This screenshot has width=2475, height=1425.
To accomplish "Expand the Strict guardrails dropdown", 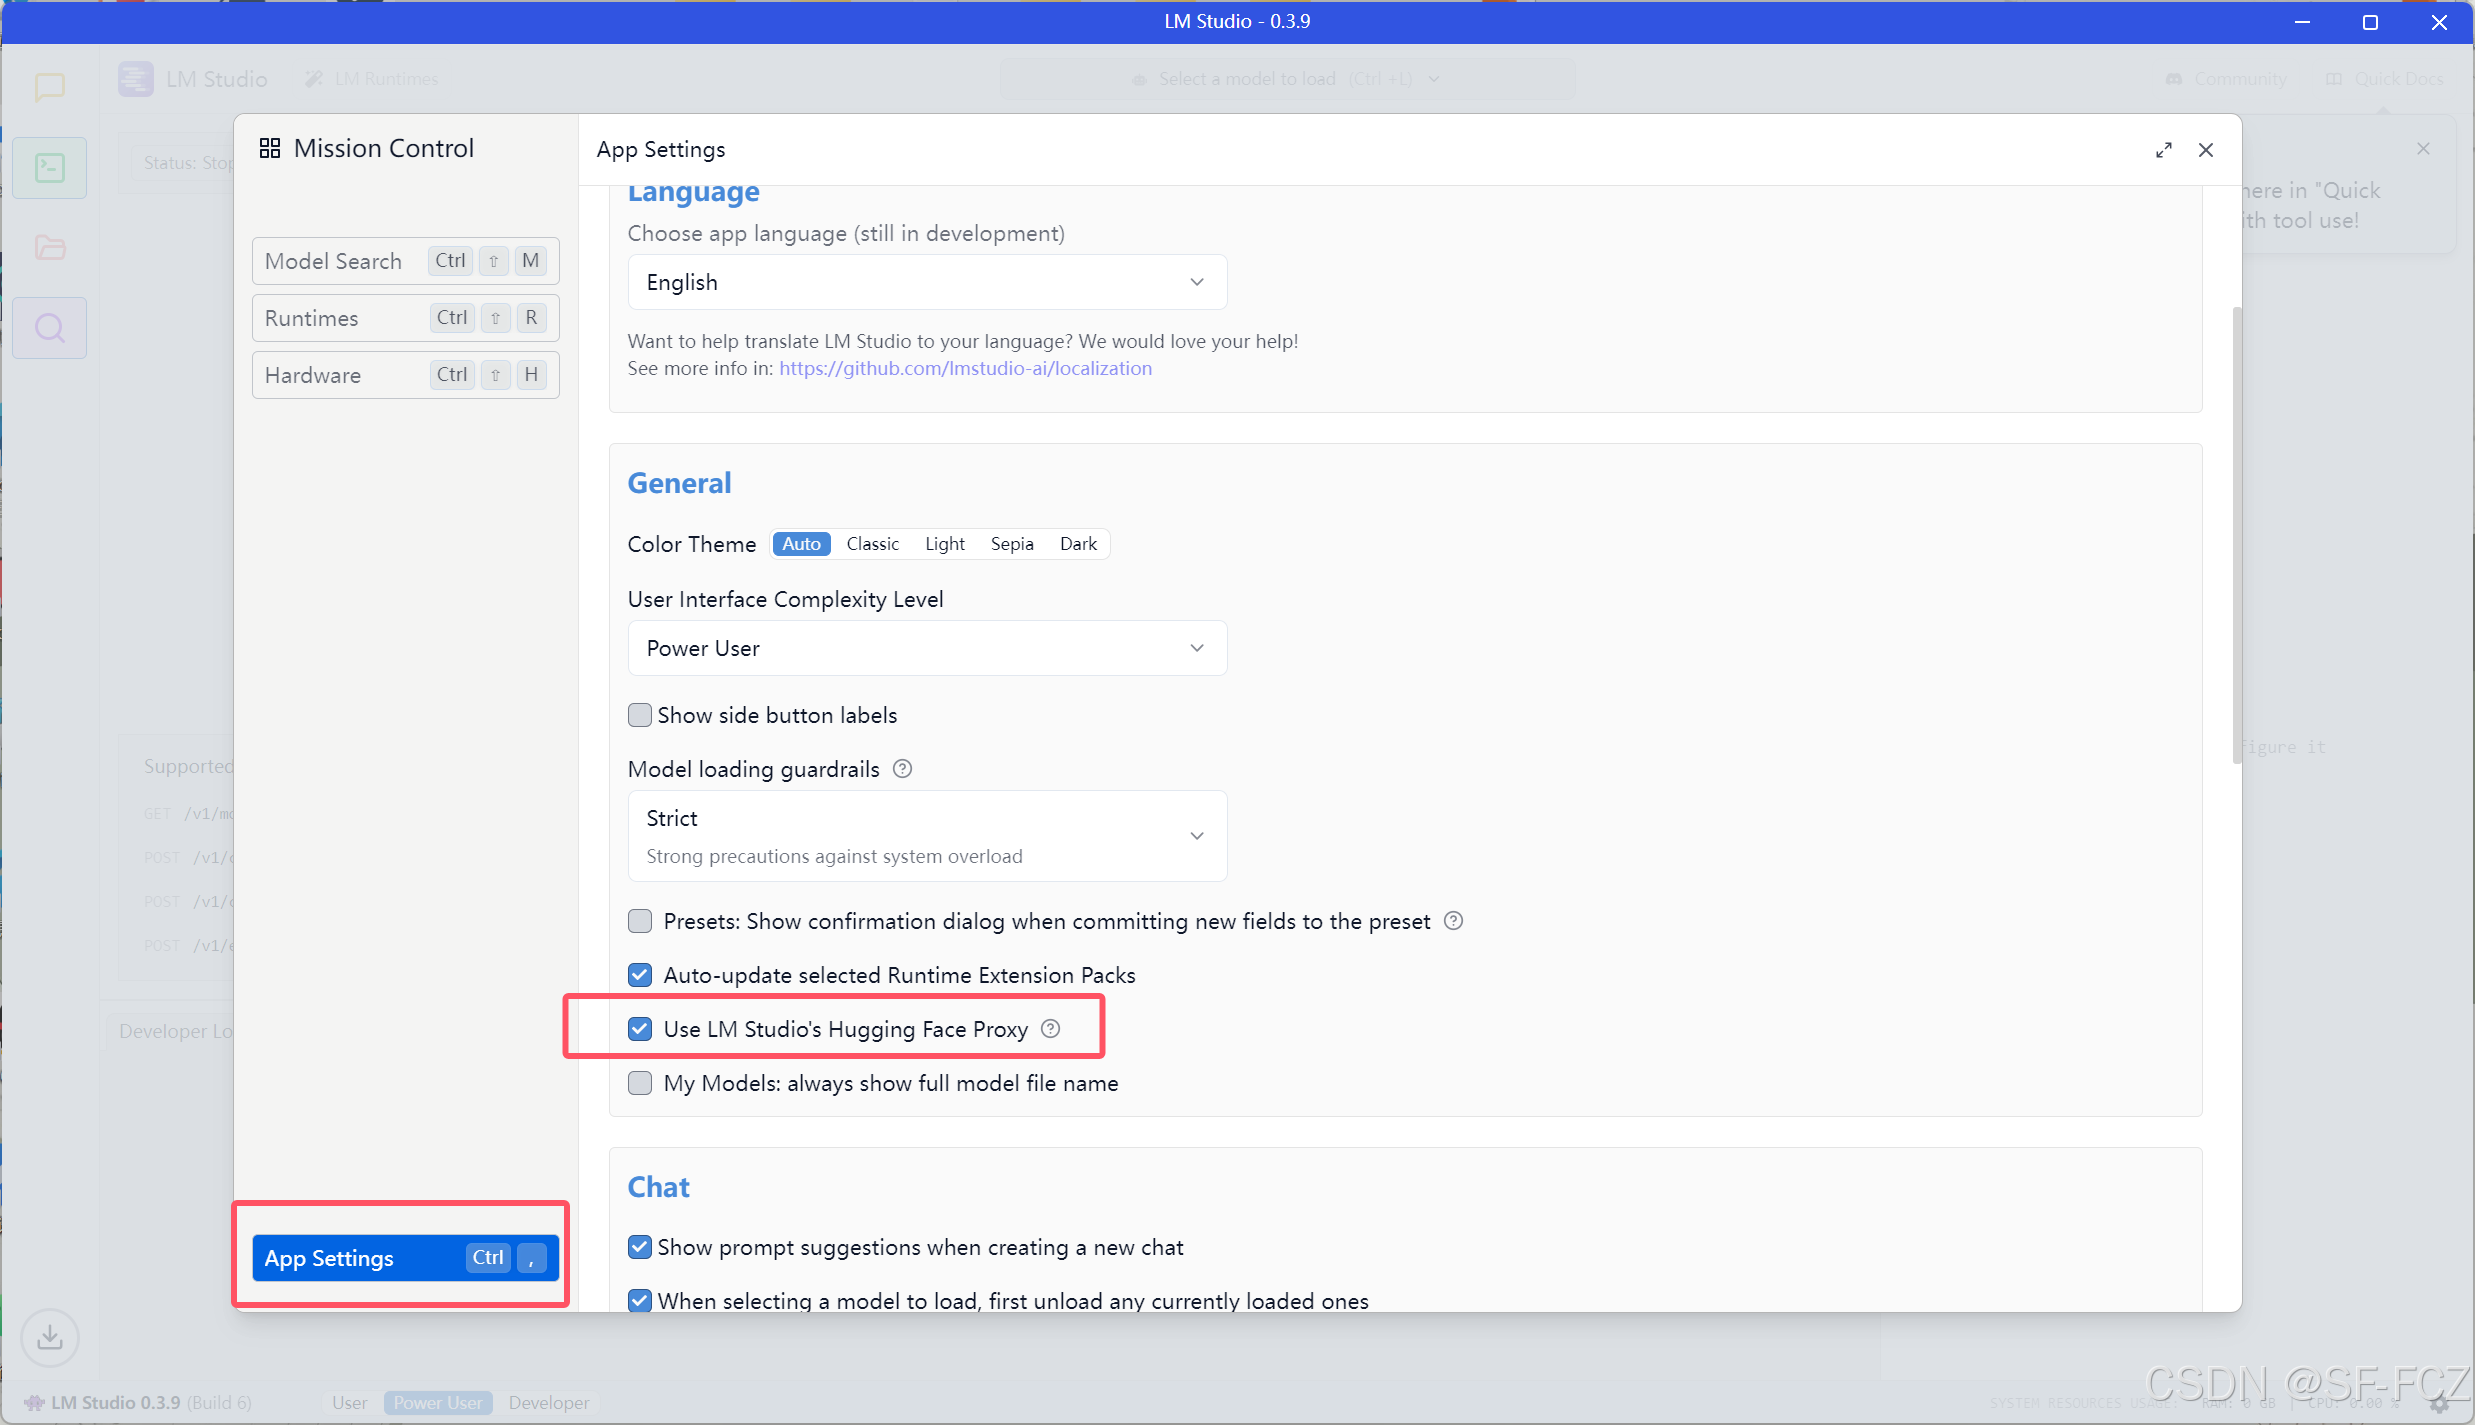I will (x=926, y=836).
